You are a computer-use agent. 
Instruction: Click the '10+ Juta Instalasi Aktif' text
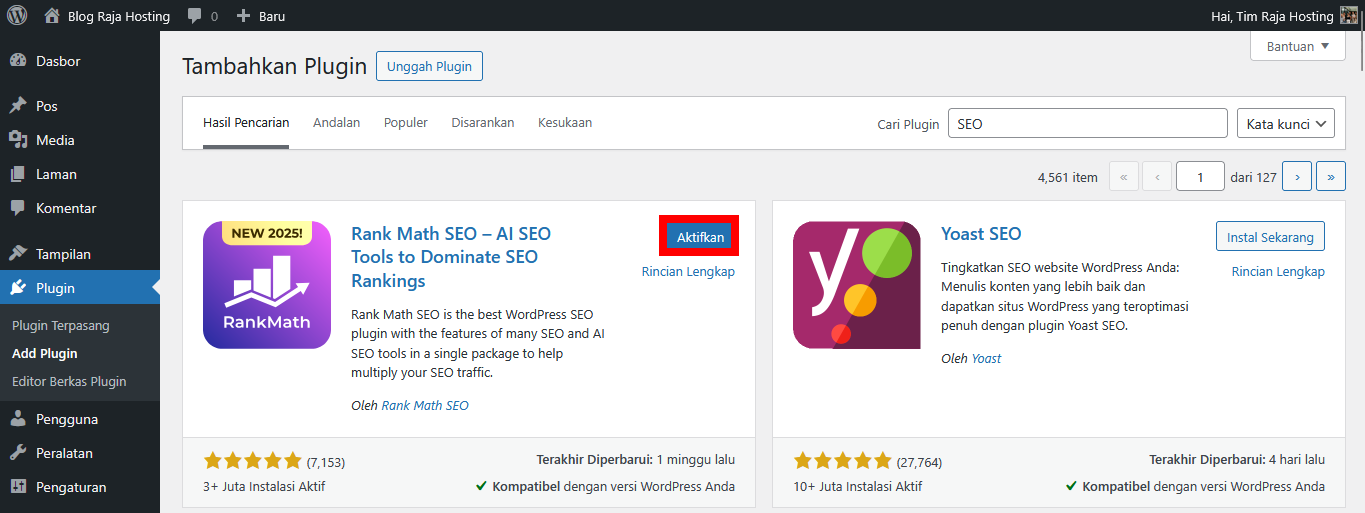pos(859,487)
